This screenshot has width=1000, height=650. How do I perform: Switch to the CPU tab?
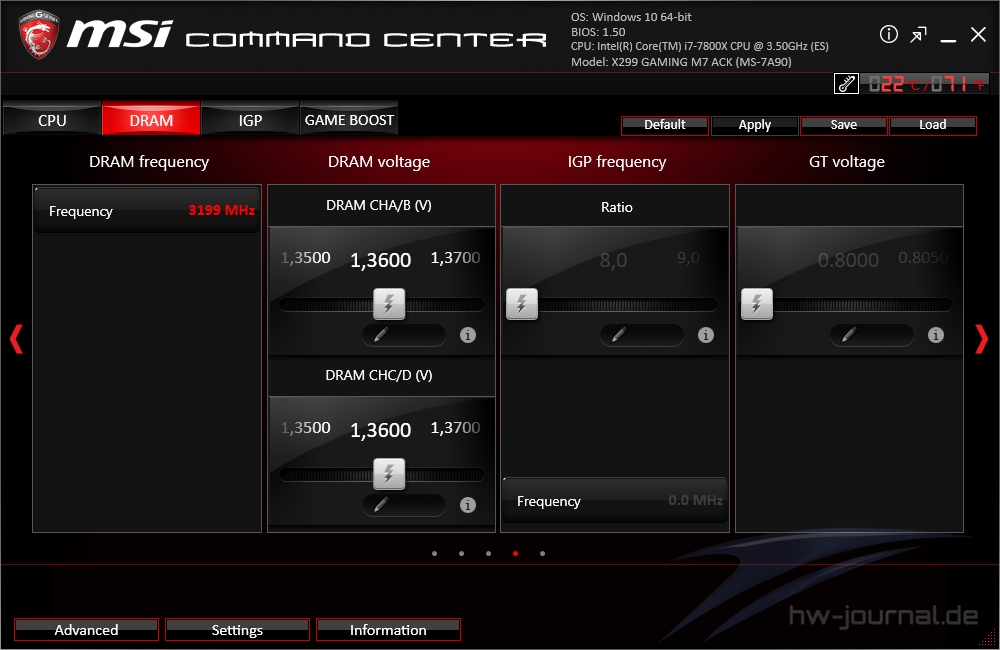pos(52,120)
